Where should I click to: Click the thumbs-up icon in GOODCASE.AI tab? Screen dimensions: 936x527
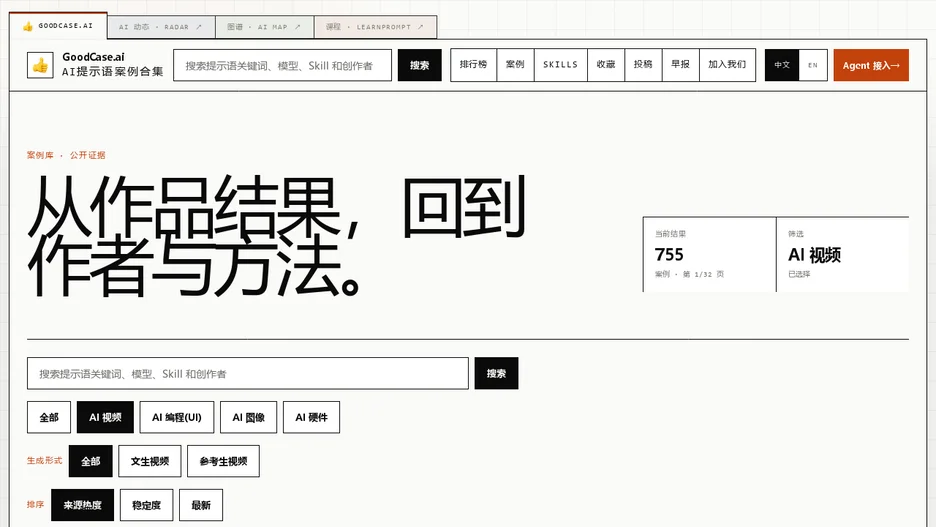tap(27, 26)
